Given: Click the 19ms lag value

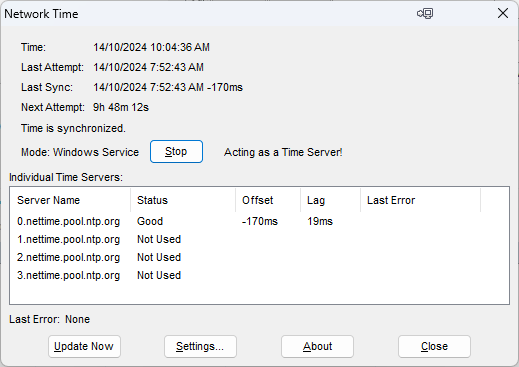Looking at the screenshot, I should [320, 221].
